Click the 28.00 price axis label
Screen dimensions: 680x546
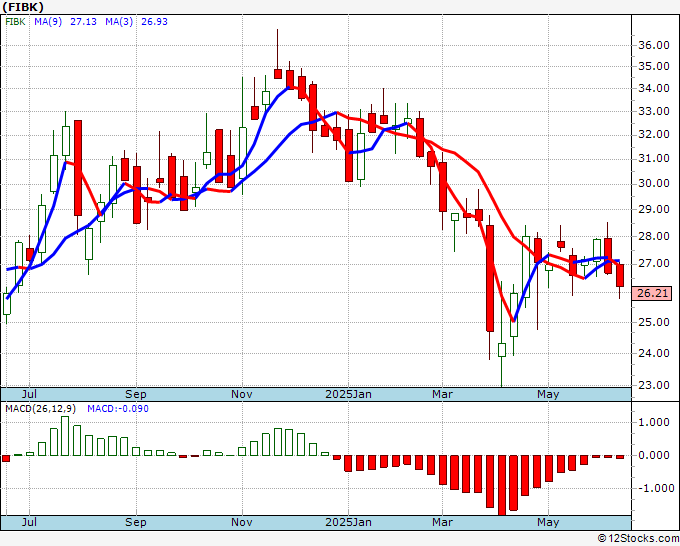coord(654,236)
